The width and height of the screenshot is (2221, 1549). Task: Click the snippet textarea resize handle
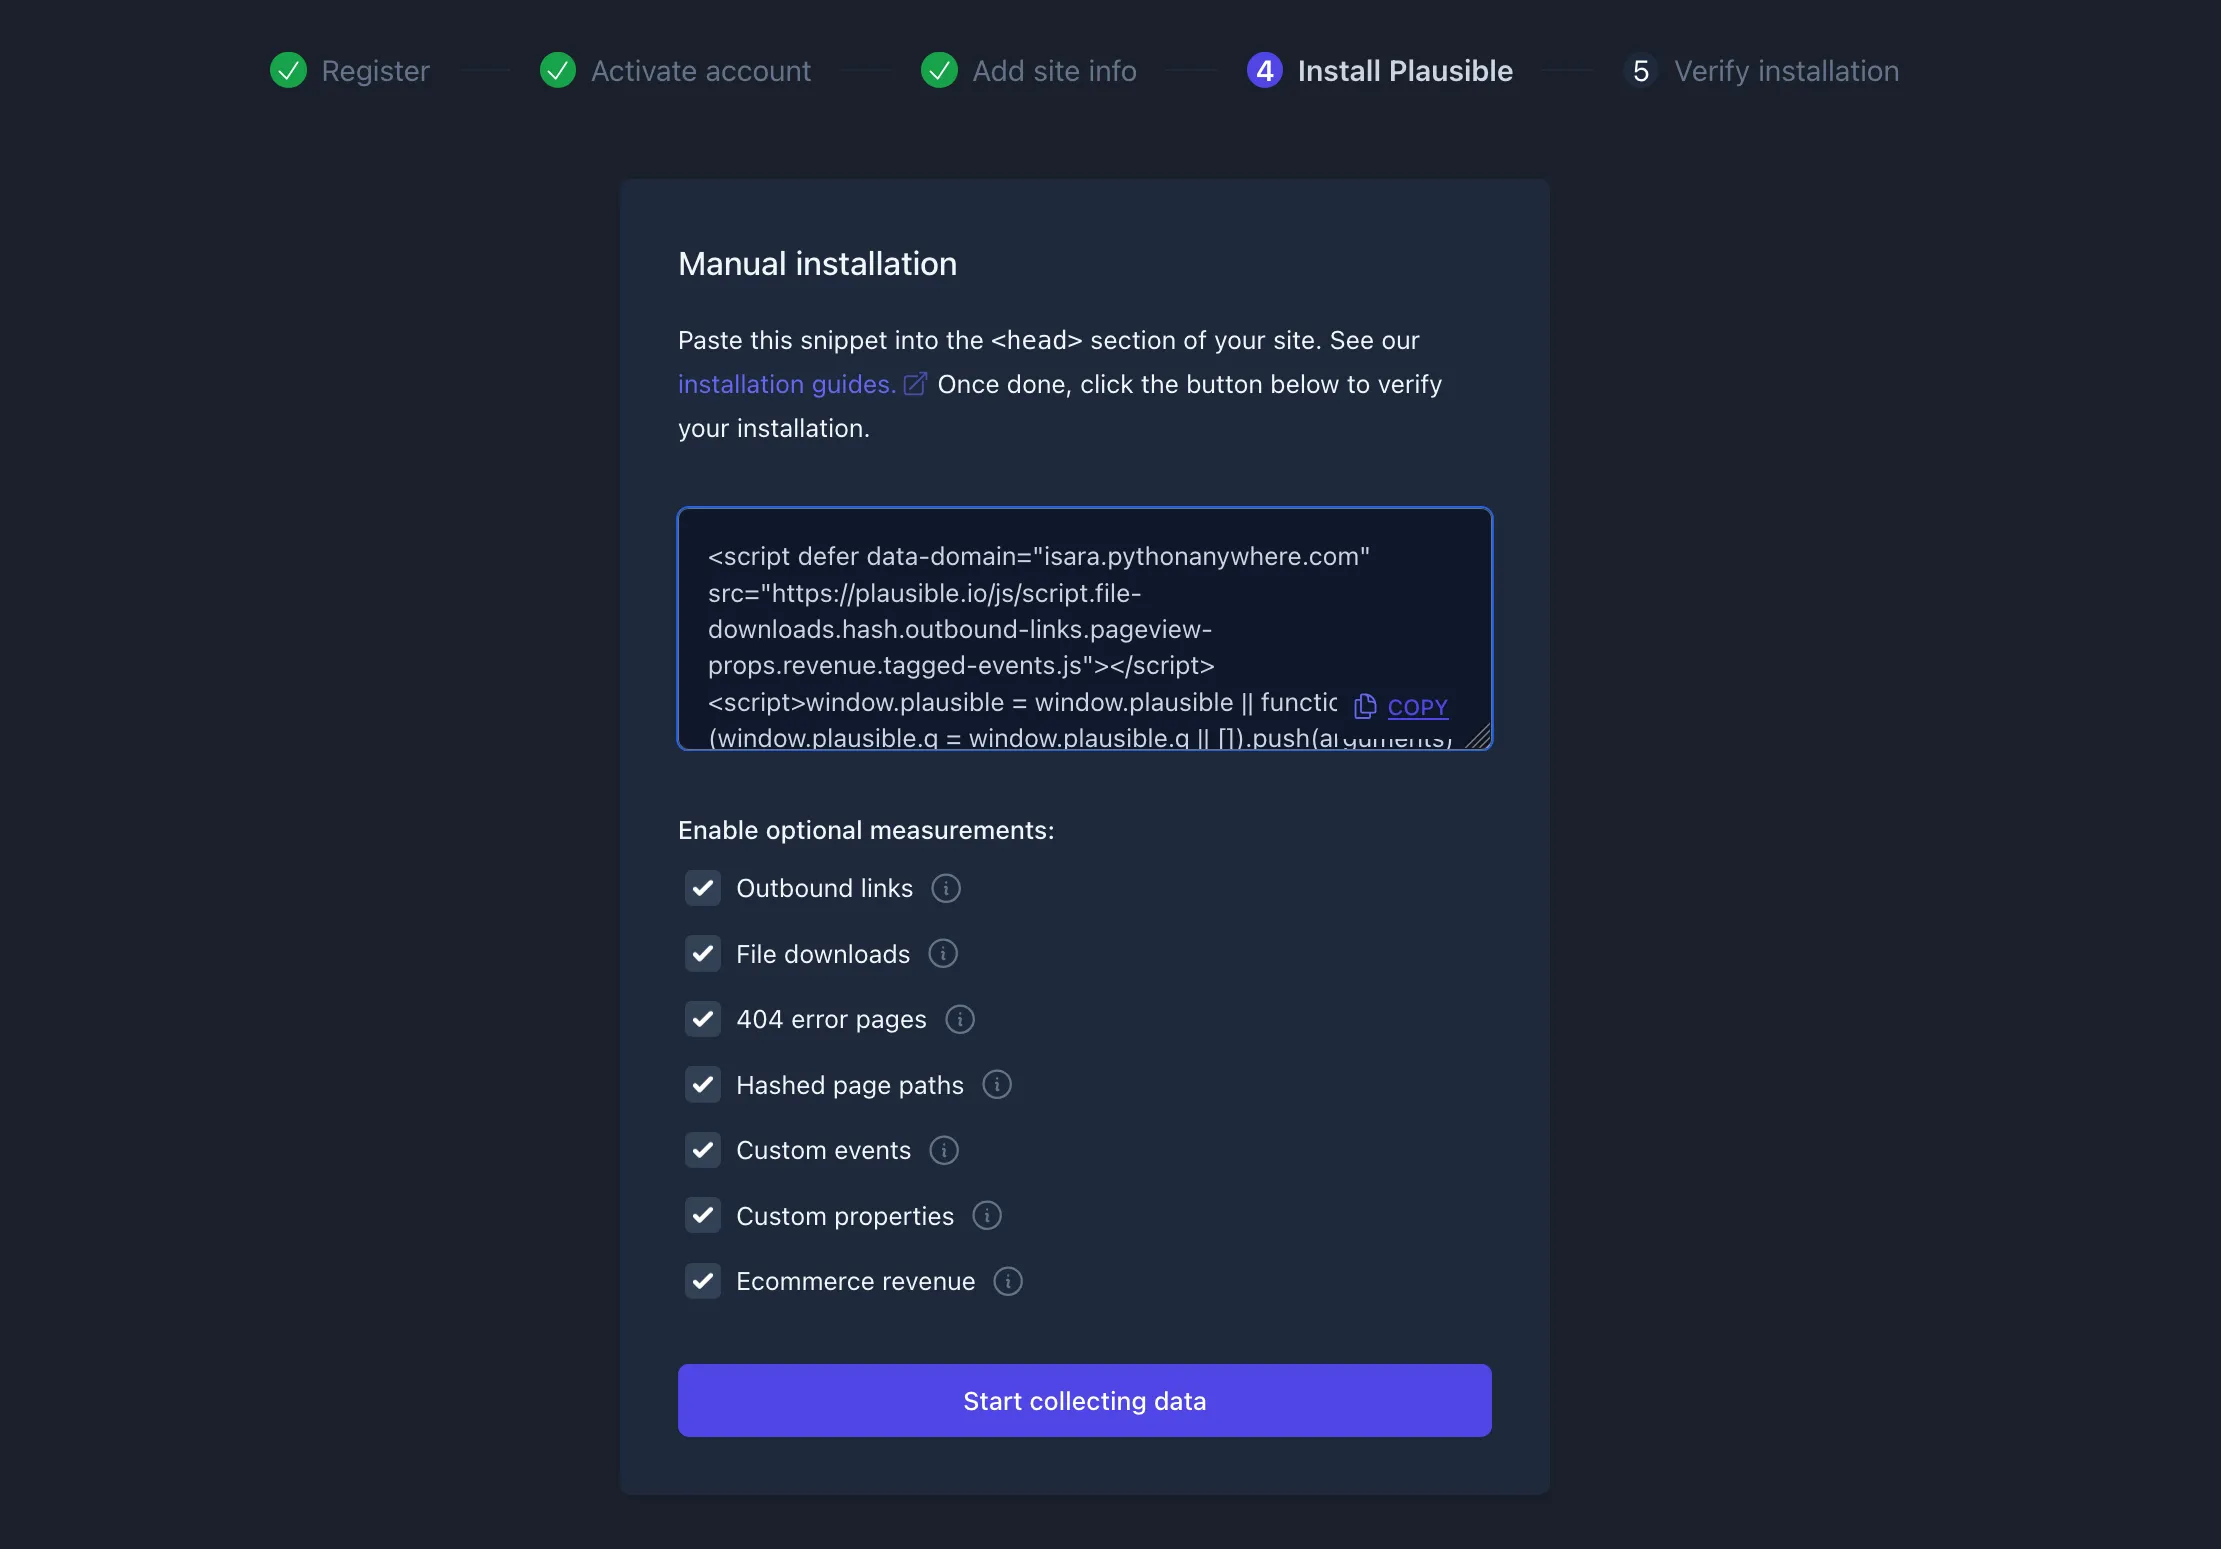coord(1478,736)
